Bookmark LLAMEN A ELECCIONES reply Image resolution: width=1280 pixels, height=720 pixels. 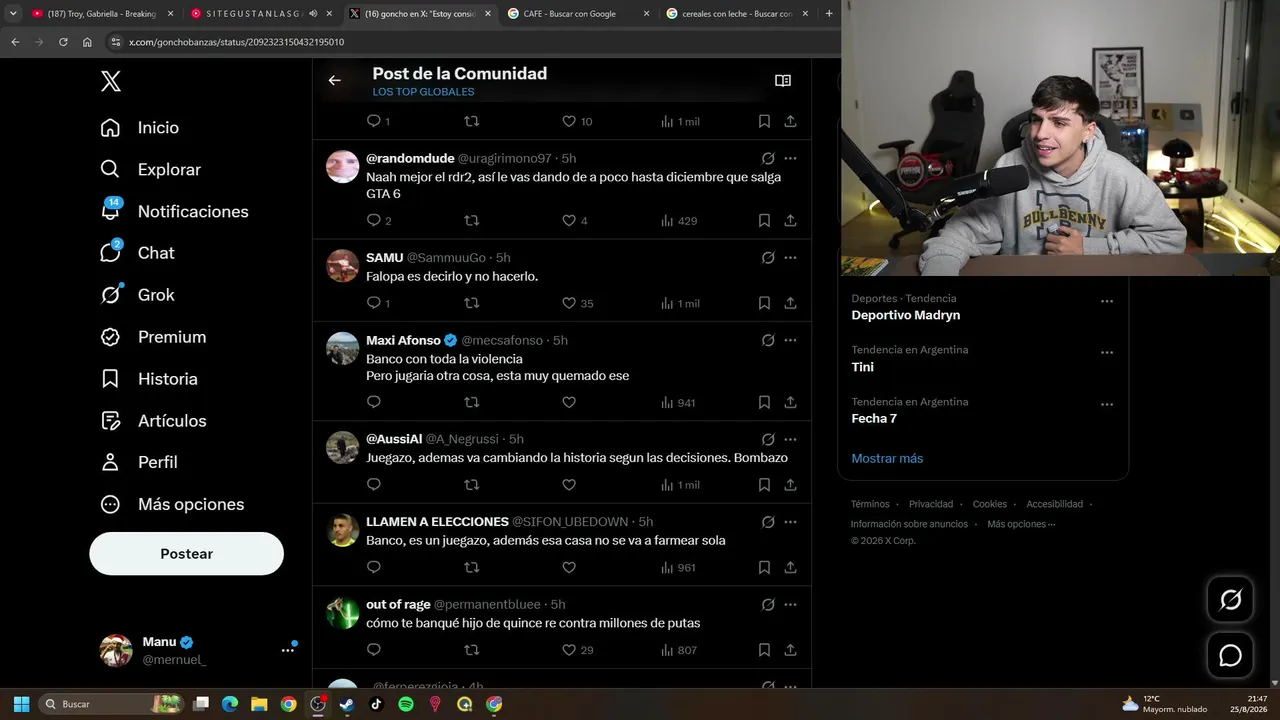pos(764,568)
